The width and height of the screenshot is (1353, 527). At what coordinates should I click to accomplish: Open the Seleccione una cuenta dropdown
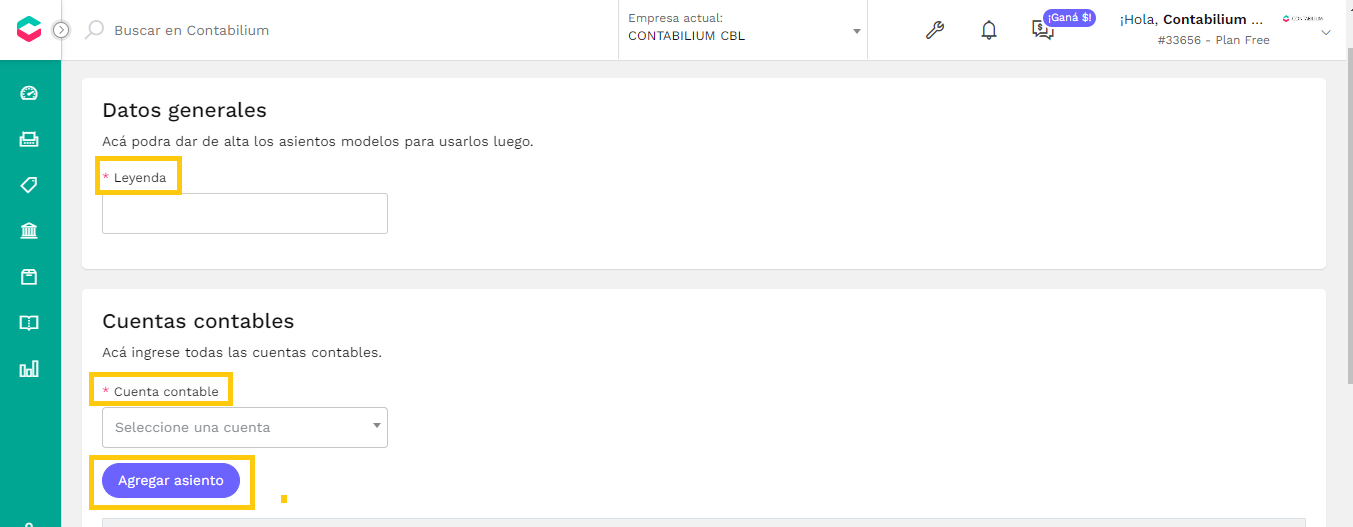coord(245,427)
